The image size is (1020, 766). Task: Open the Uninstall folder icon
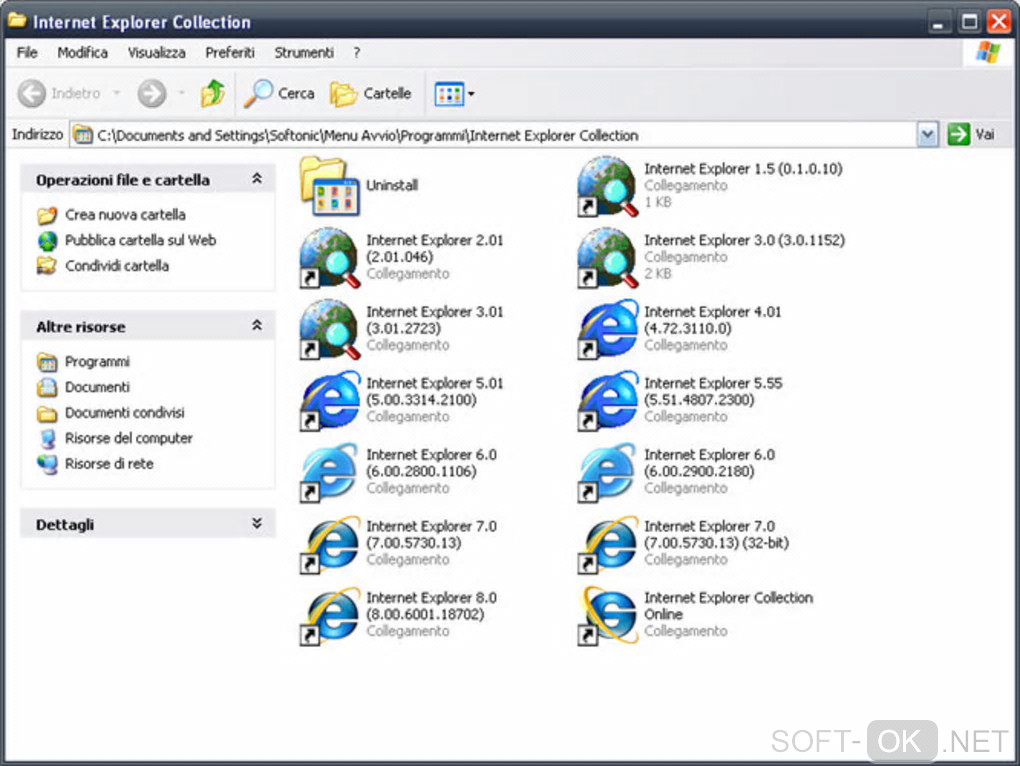(x=329, y=186)
